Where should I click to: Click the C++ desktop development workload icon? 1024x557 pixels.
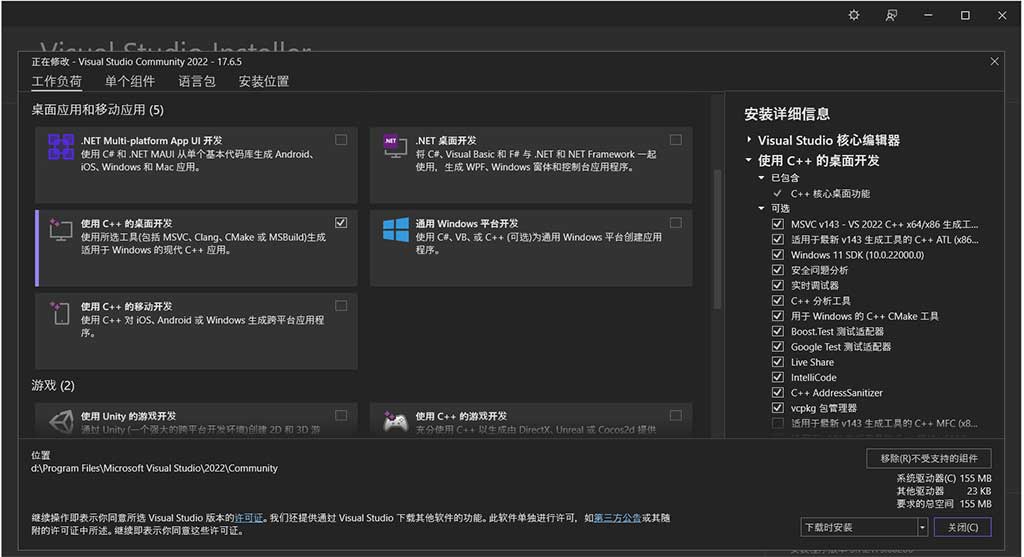(61, 230)
